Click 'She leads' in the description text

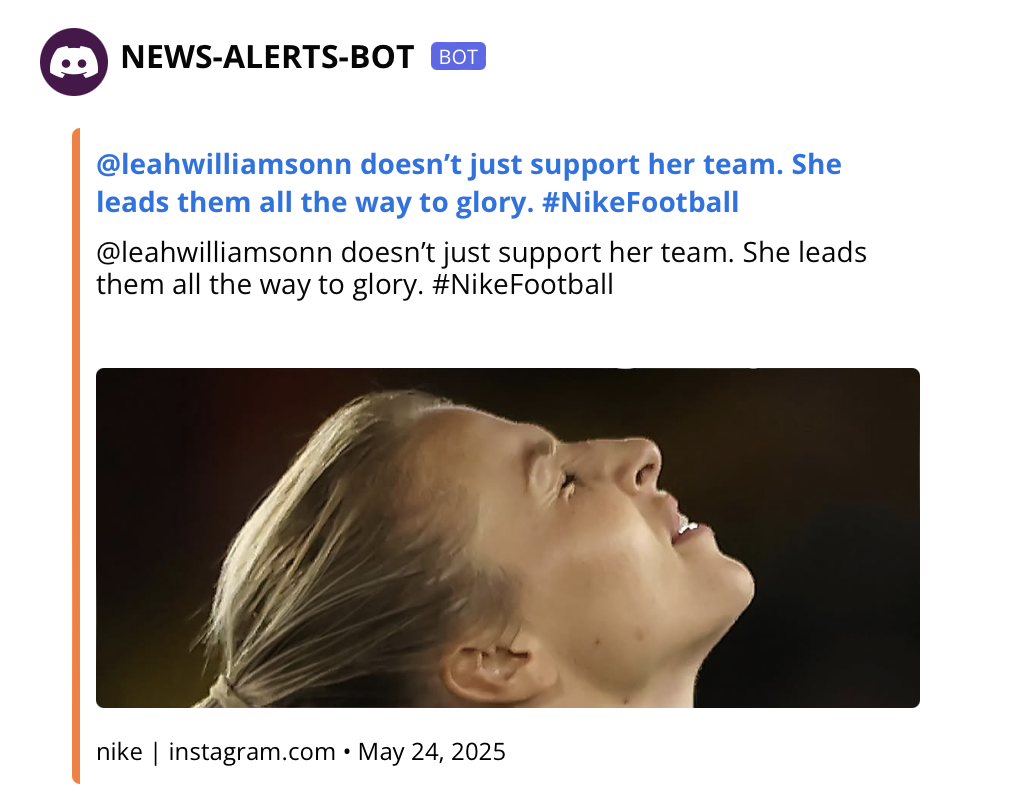(805, 253)
